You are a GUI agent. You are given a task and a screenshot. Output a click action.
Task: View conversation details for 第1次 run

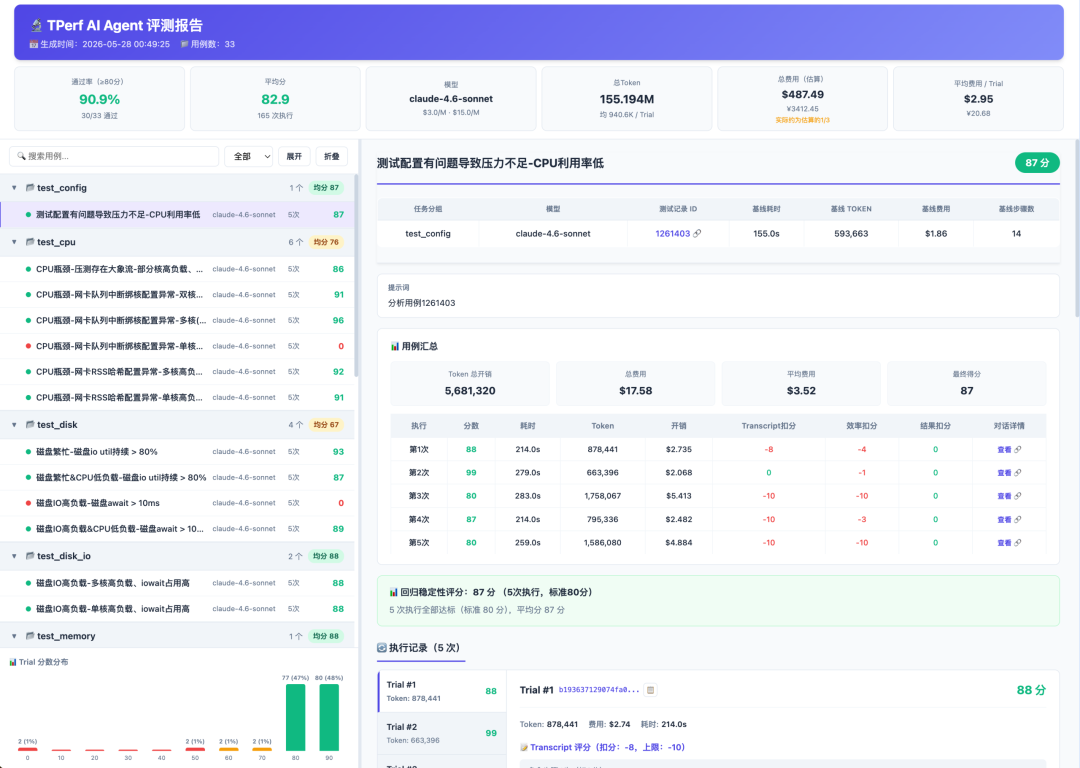[x=1009, y=449]
